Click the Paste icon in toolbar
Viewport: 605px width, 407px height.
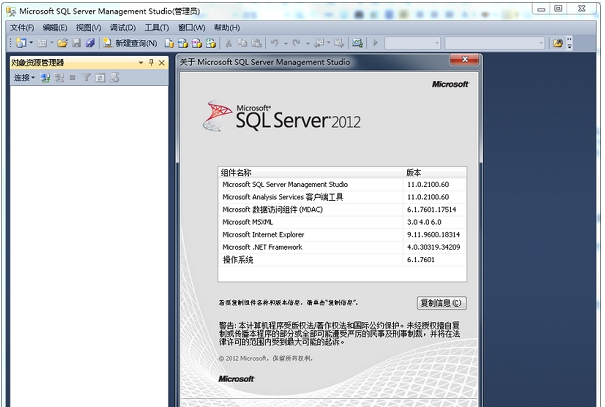[x=256, y=43]
